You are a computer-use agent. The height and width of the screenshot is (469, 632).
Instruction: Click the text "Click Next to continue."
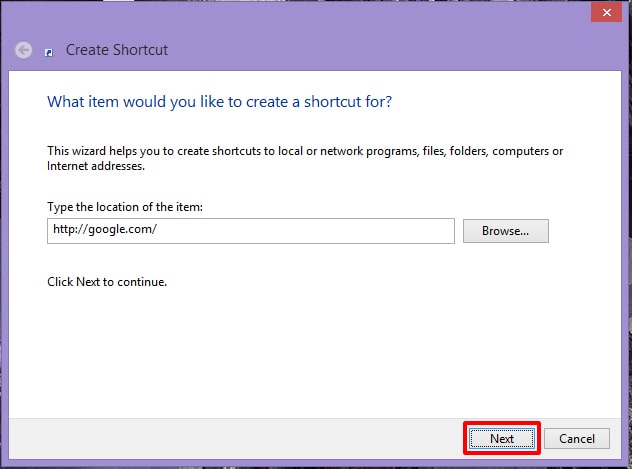point(107,282)
